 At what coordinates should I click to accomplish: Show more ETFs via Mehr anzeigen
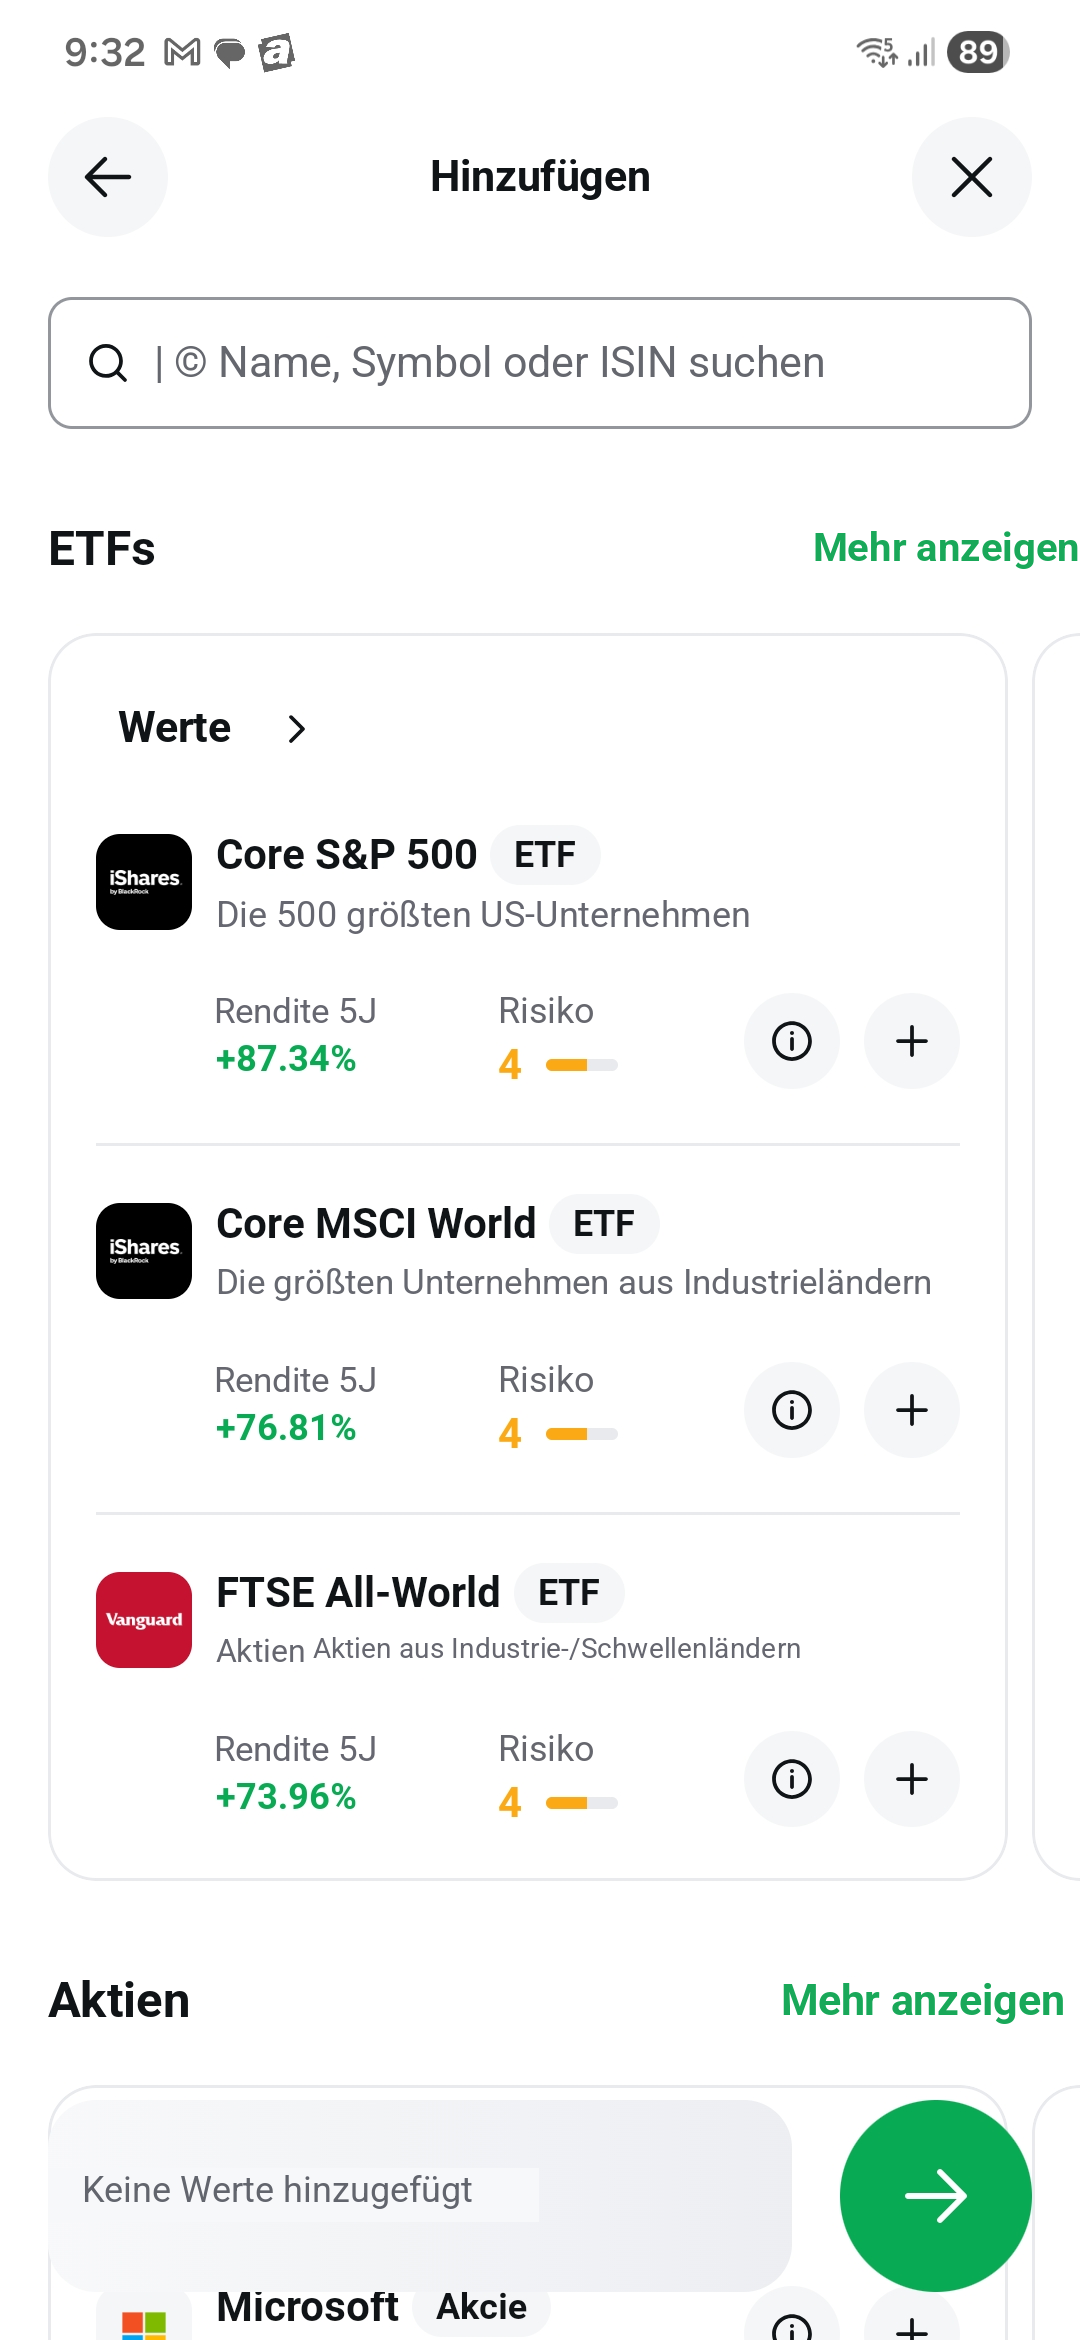(945, 548)
